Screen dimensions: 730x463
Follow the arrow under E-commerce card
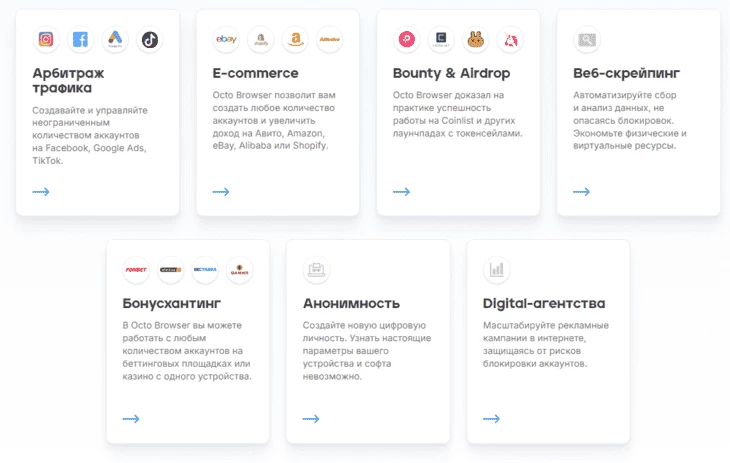(221, 191)
